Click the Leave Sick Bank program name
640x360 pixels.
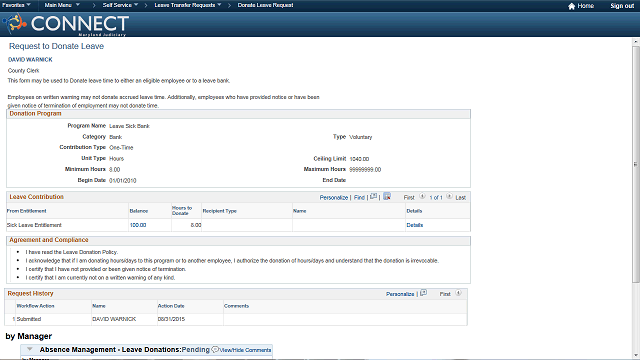pos(129,126)
